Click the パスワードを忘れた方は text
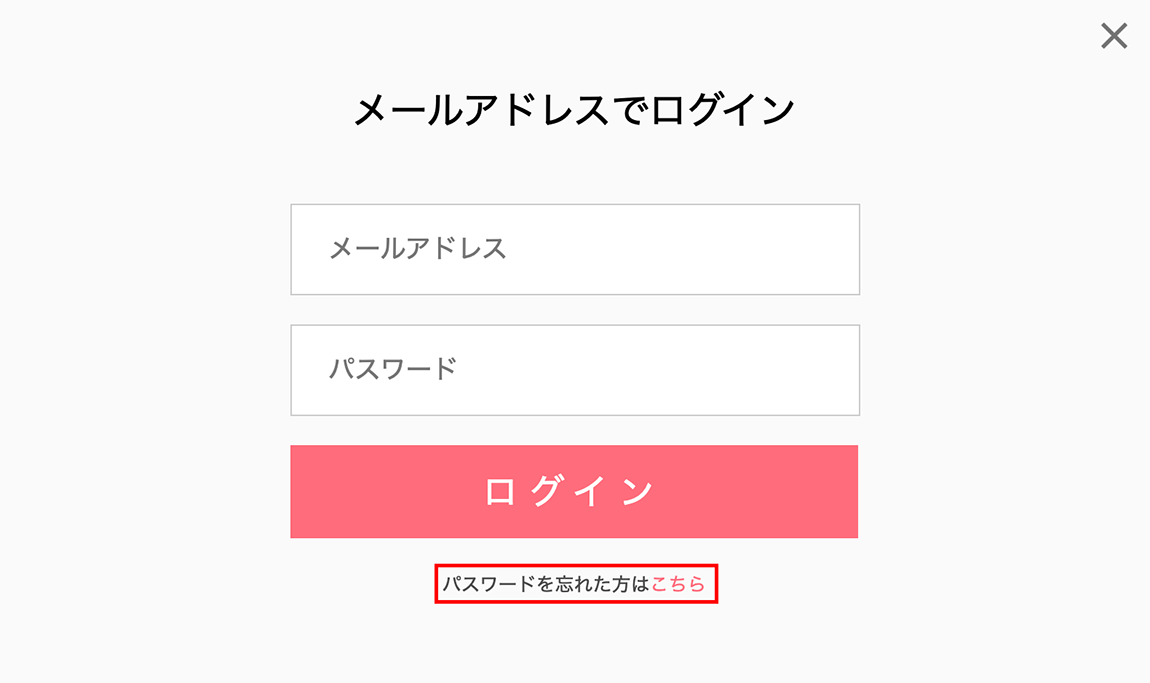The height and width of the screenshot is (683, 1150). pyautogui.click(x=546, y=585)
